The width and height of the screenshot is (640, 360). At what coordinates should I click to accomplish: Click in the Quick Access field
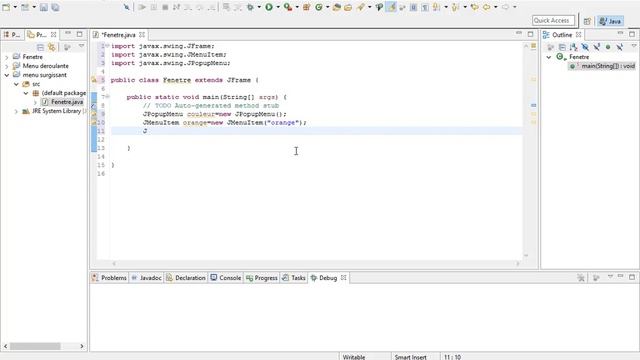[553, 20]
